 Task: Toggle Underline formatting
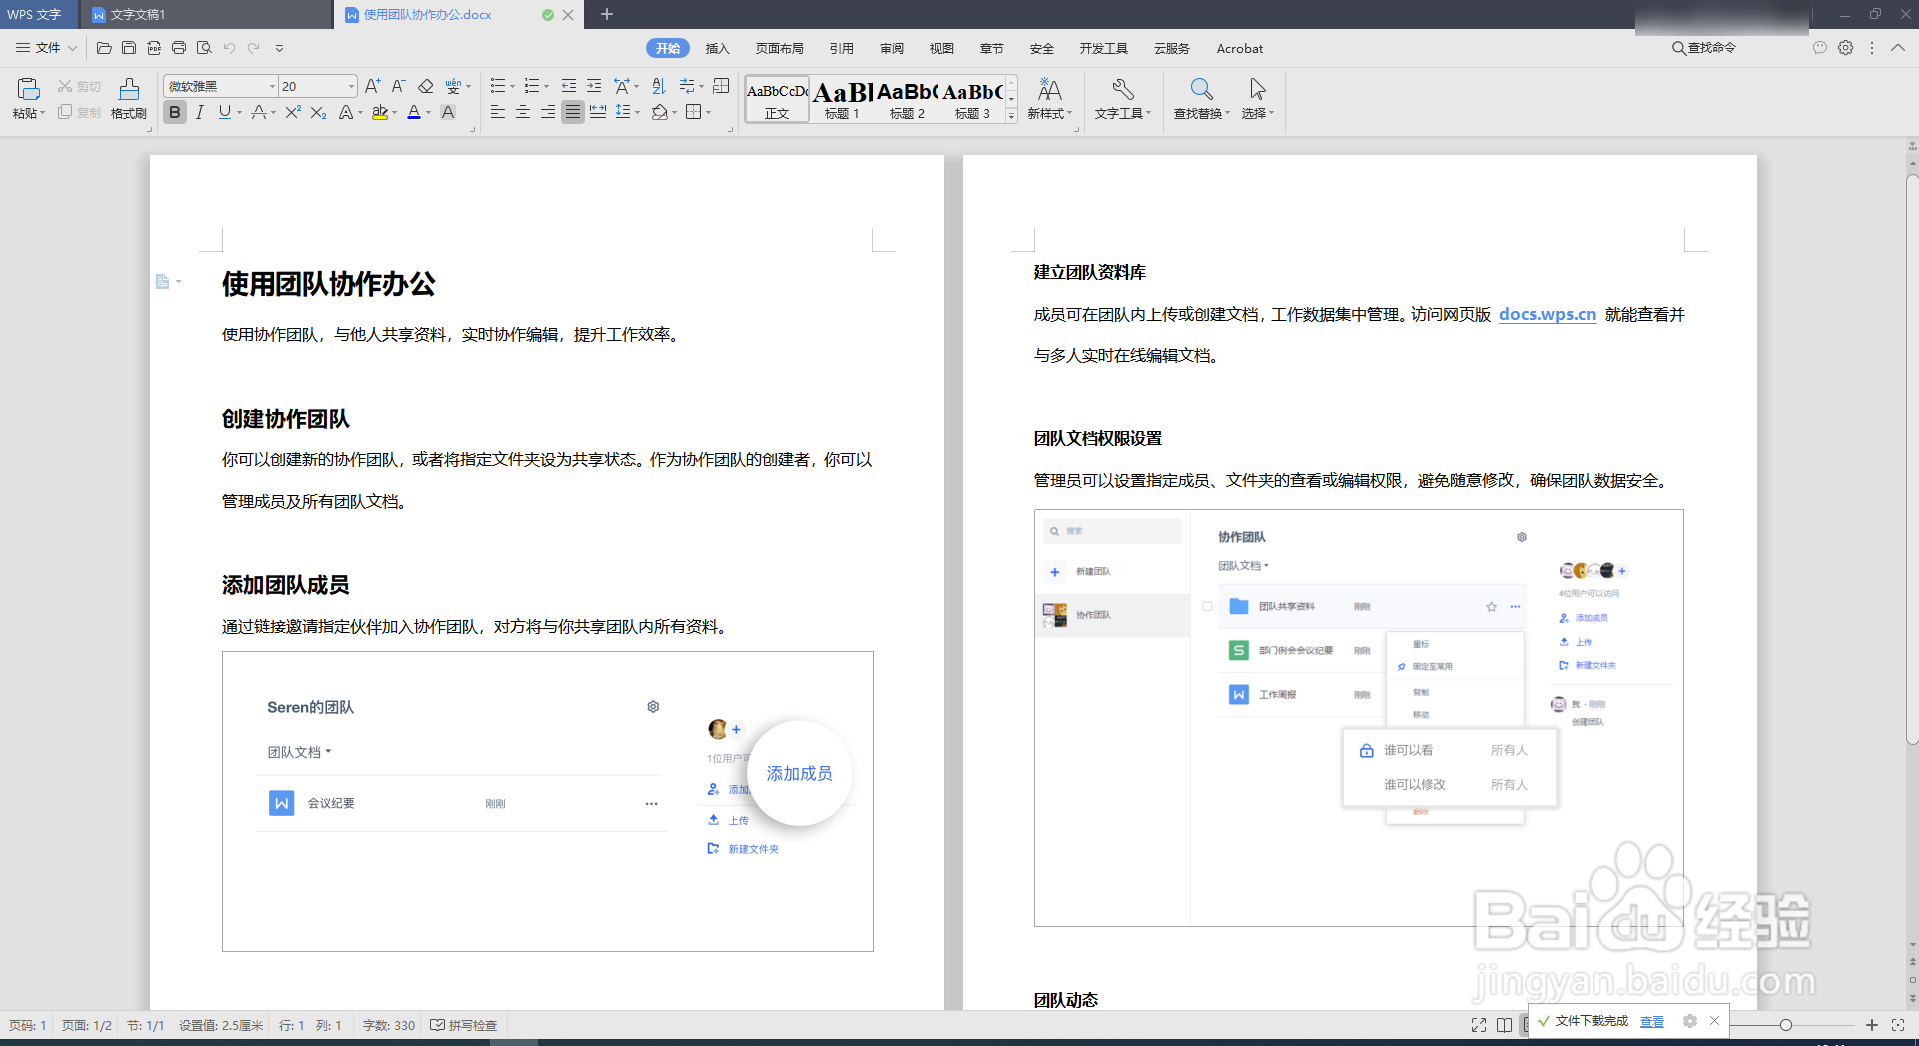[225, 113]
